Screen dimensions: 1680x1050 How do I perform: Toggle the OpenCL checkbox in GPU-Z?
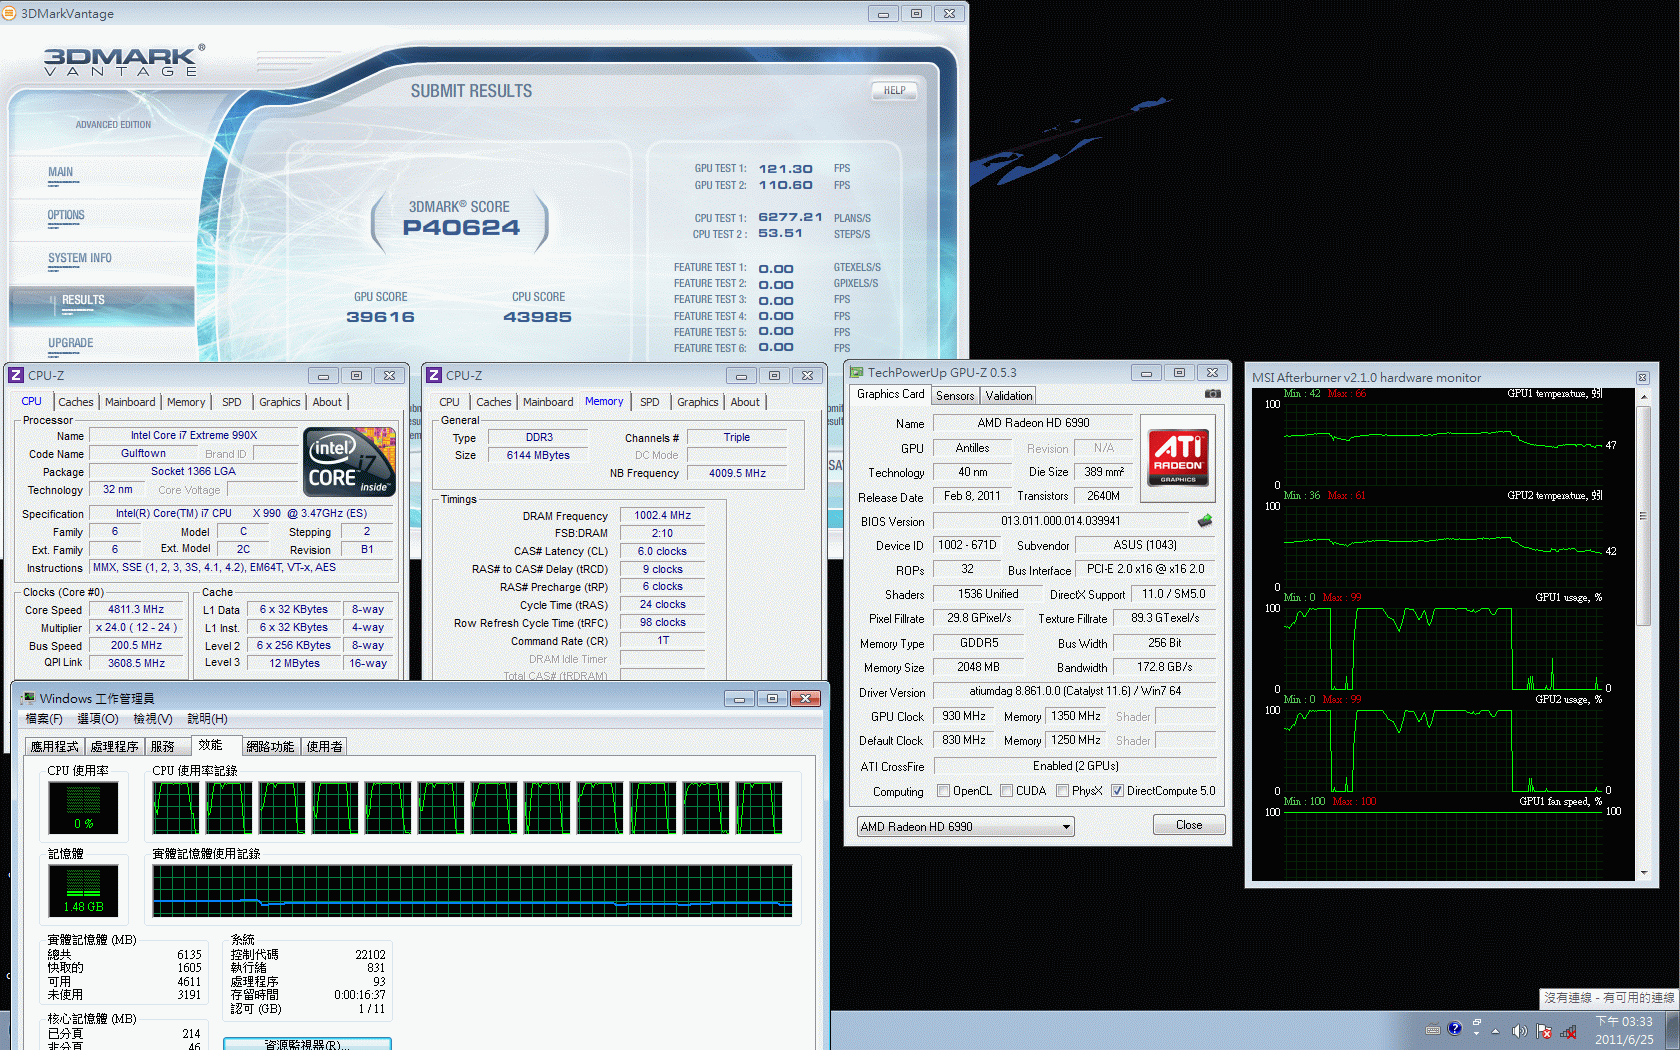(944, 791)
